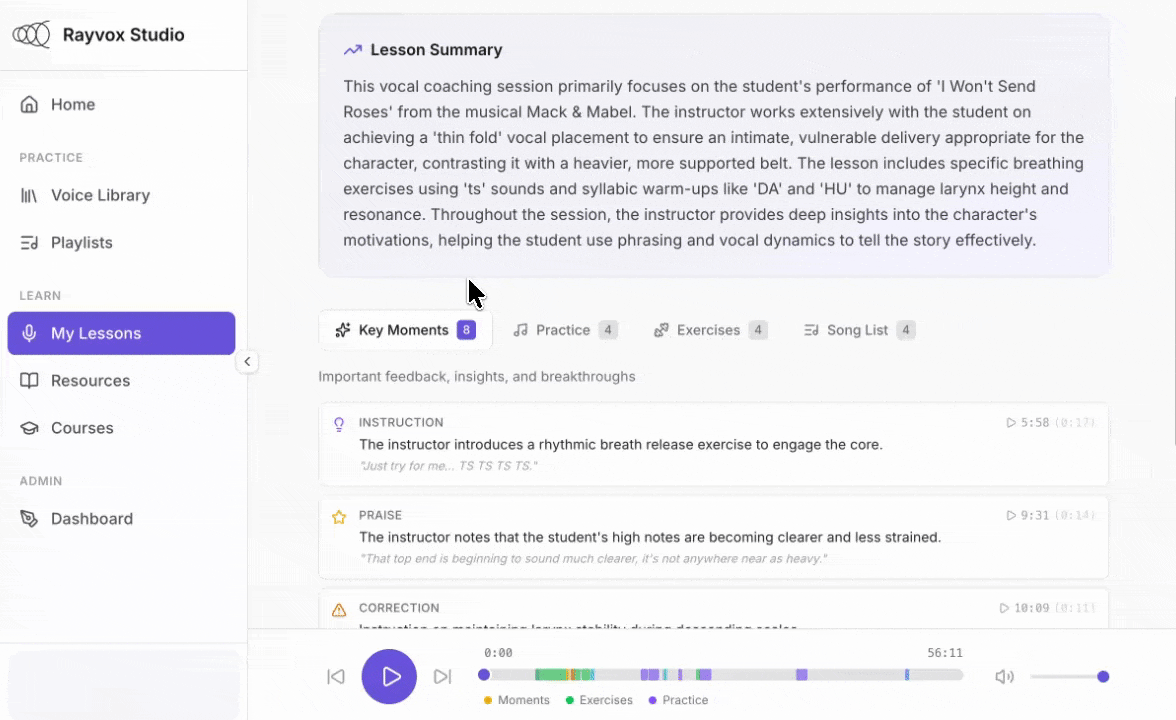Viewport: 1176px width, 720px height.
Task: Select the Voice Library icon in sidebar
Action: pos(30,195)
